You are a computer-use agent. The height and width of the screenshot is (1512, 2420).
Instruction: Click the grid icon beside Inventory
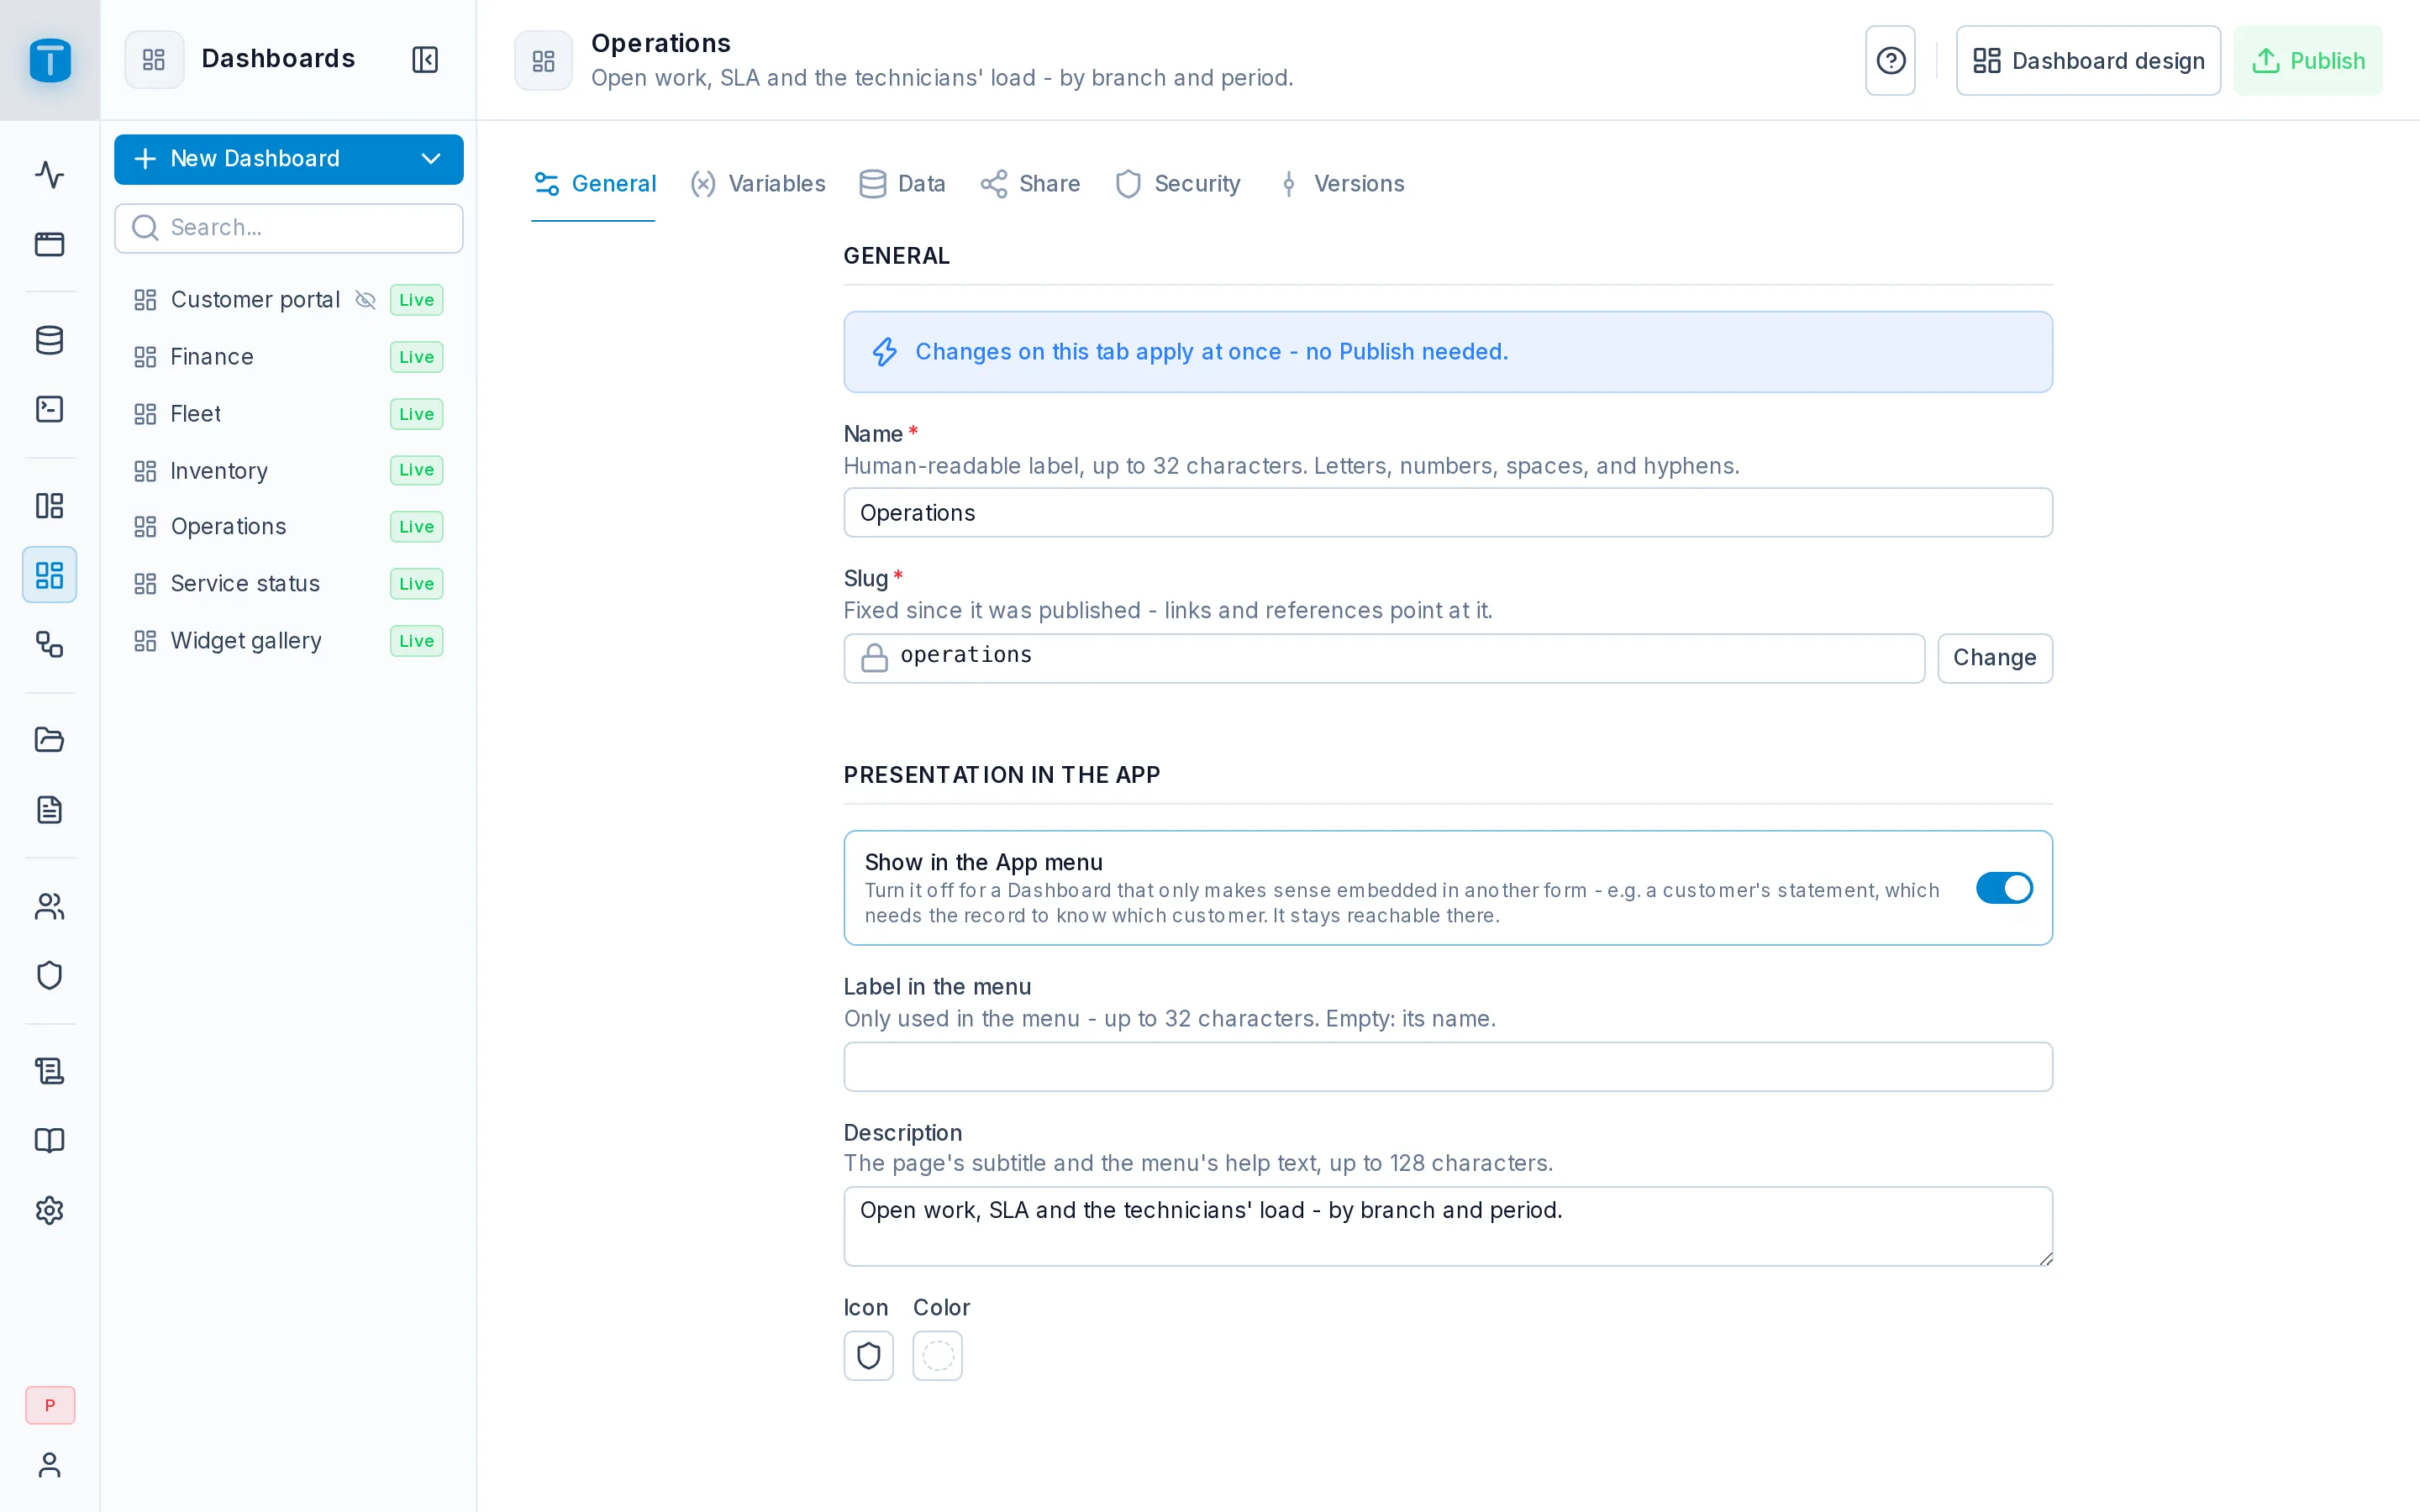(145, 471)
